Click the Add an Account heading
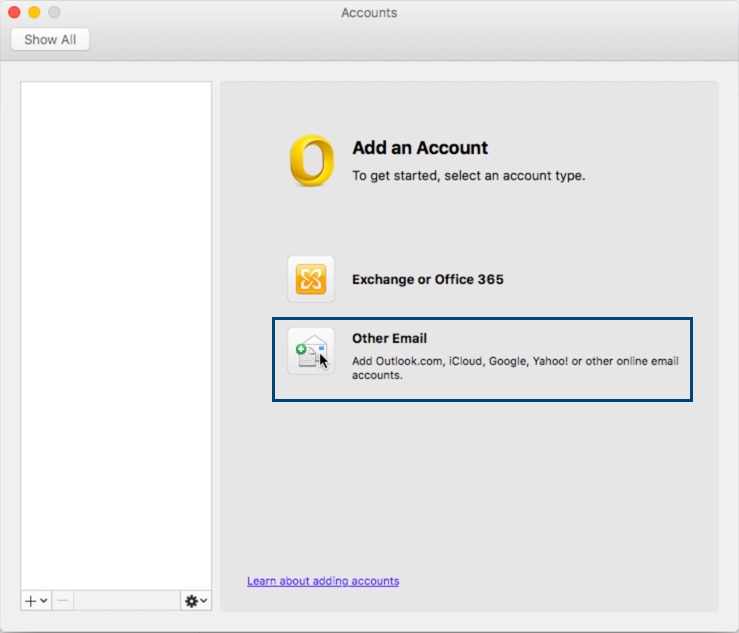 tap(420, 148)
